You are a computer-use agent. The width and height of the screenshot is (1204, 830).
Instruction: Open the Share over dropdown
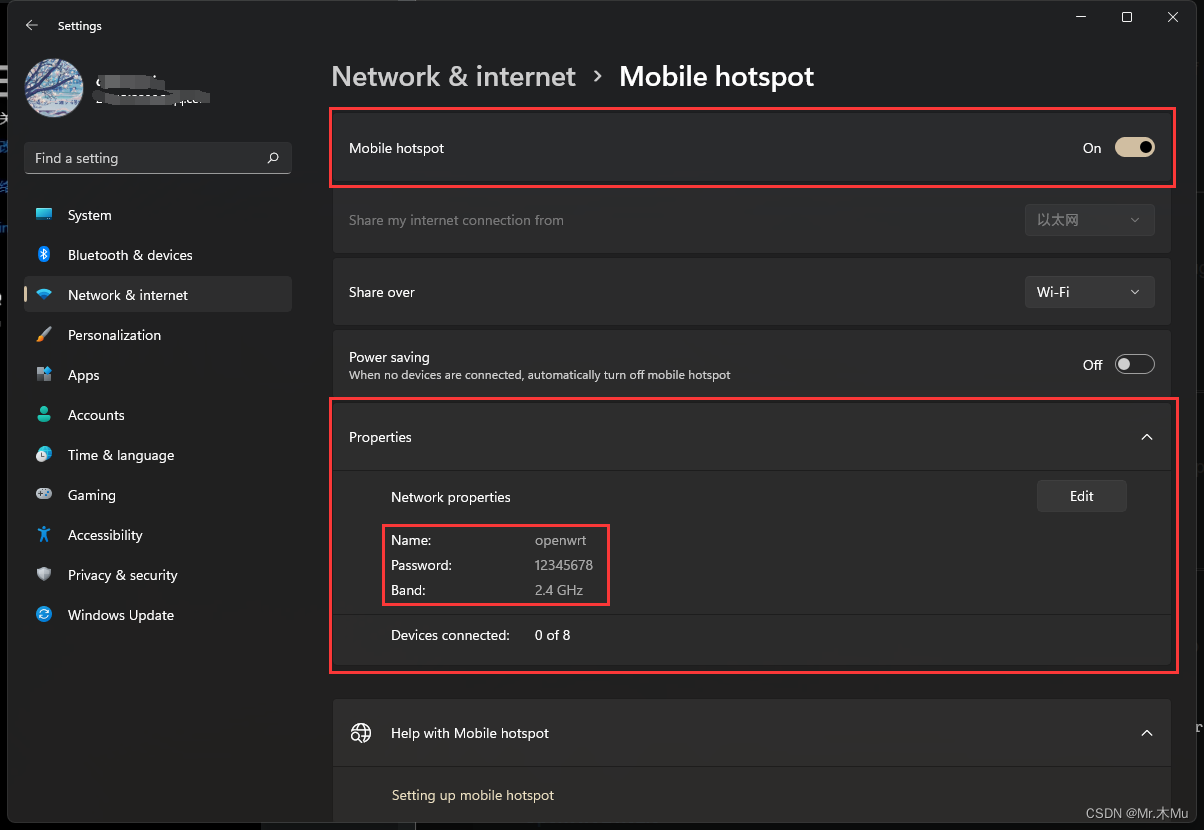point(1089,291)
